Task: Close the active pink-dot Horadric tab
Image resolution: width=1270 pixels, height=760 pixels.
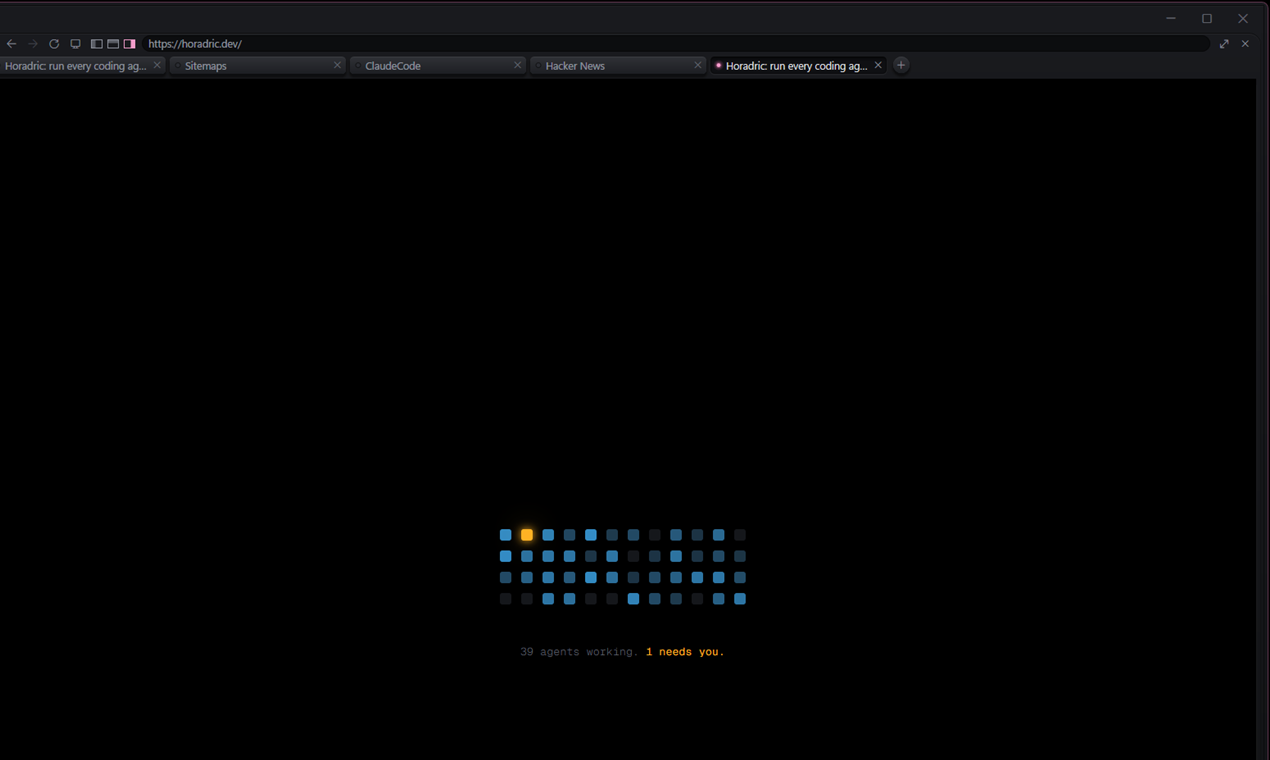Action: (x=878, y=65)
